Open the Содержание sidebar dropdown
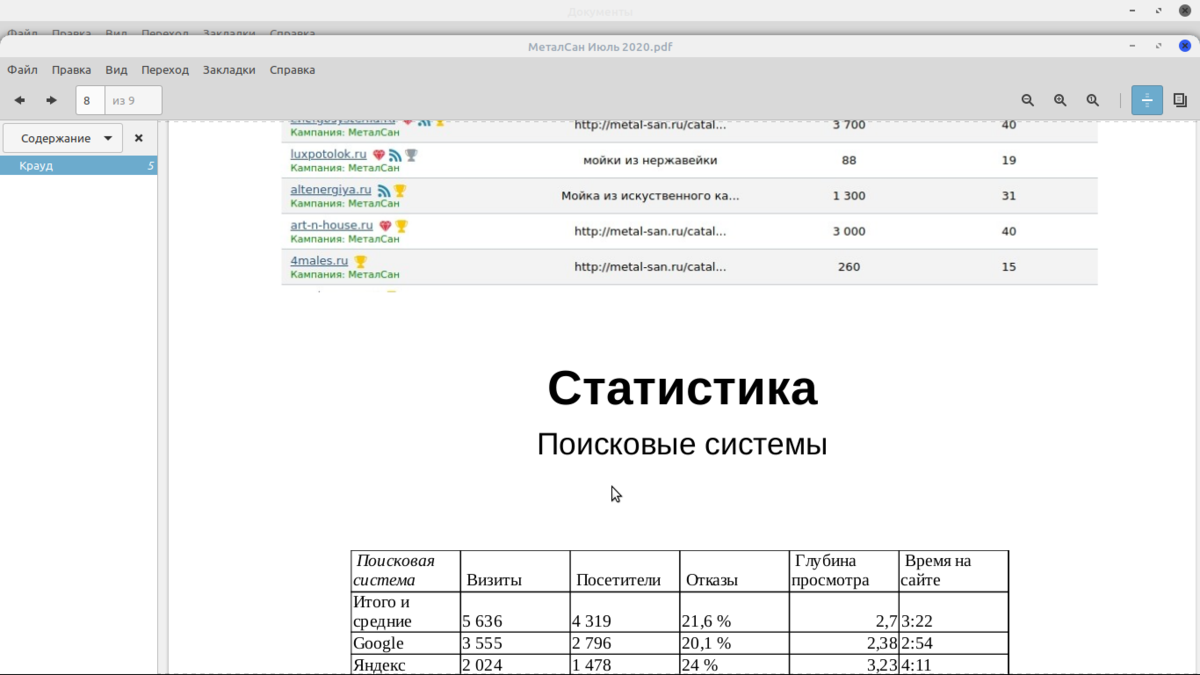The height and width of the screenshot is (675, 1200). [x=63, y=138]
